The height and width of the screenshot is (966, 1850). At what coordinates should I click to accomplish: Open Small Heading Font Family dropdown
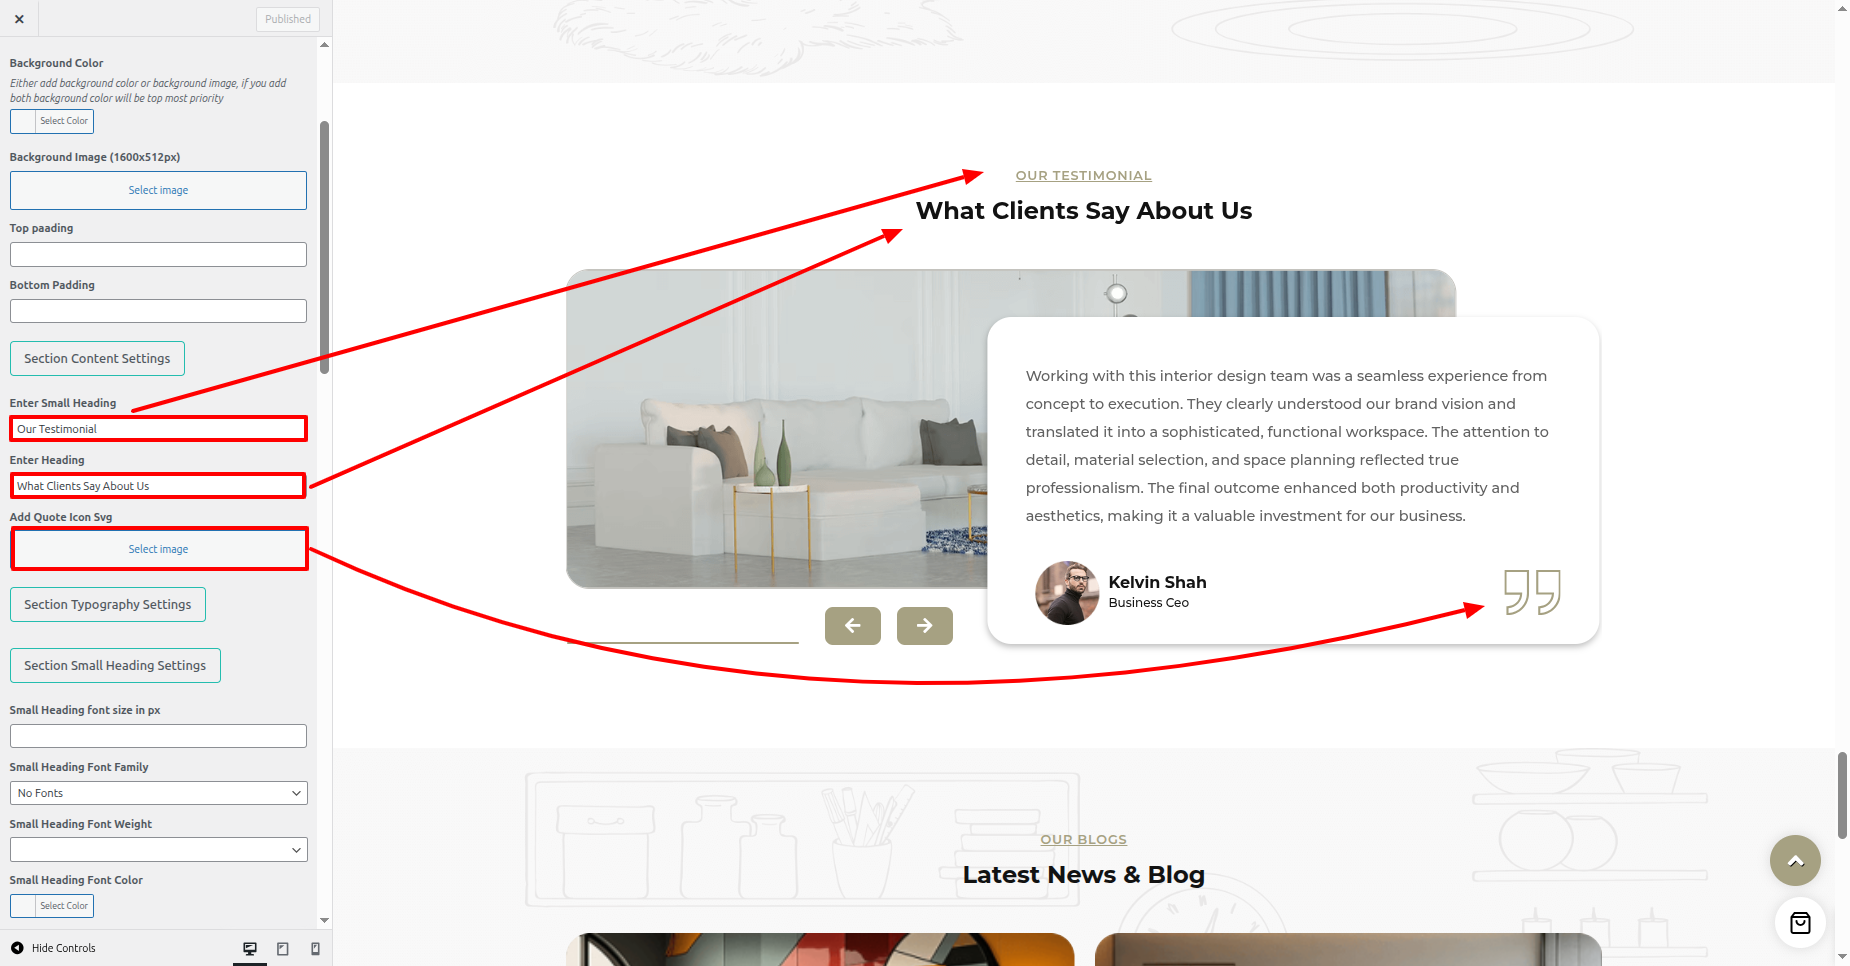tap(159, 793)
